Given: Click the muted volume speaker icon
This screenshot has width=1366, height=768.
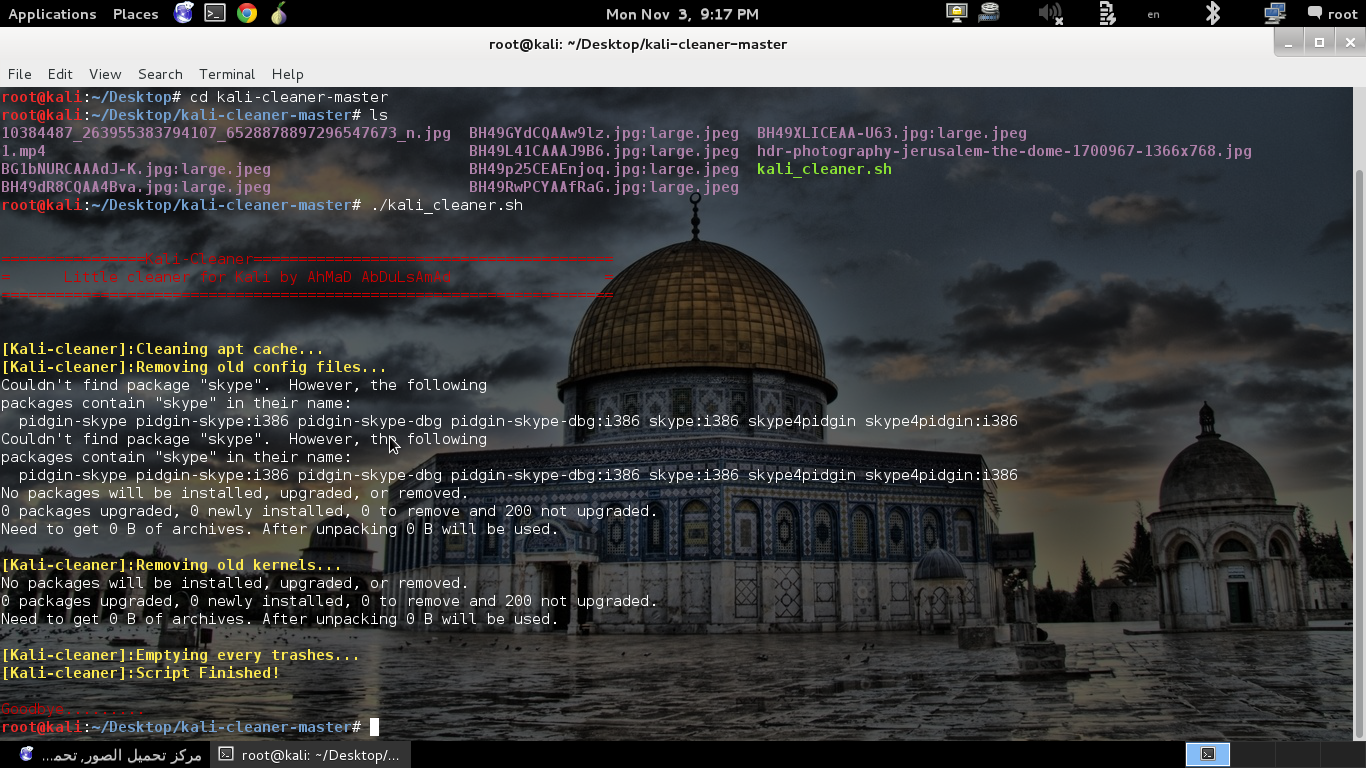Looking at the screenshot, I should pos(1050,13).
